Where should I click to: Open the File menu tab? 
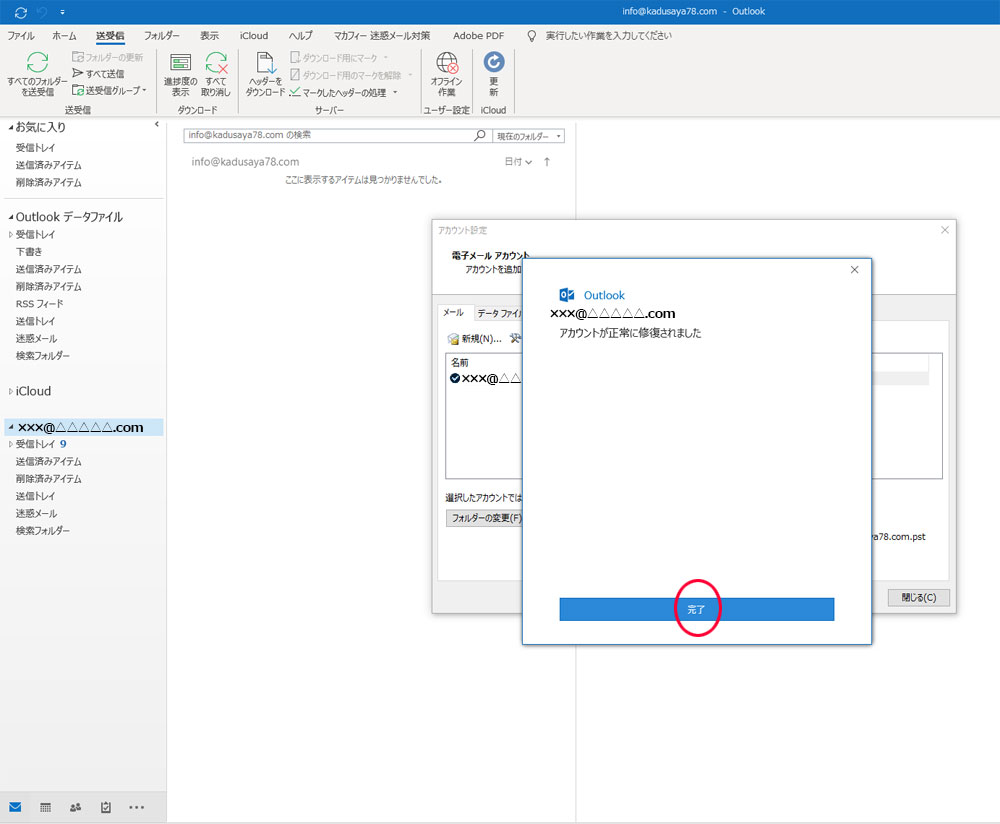(21, 36)
